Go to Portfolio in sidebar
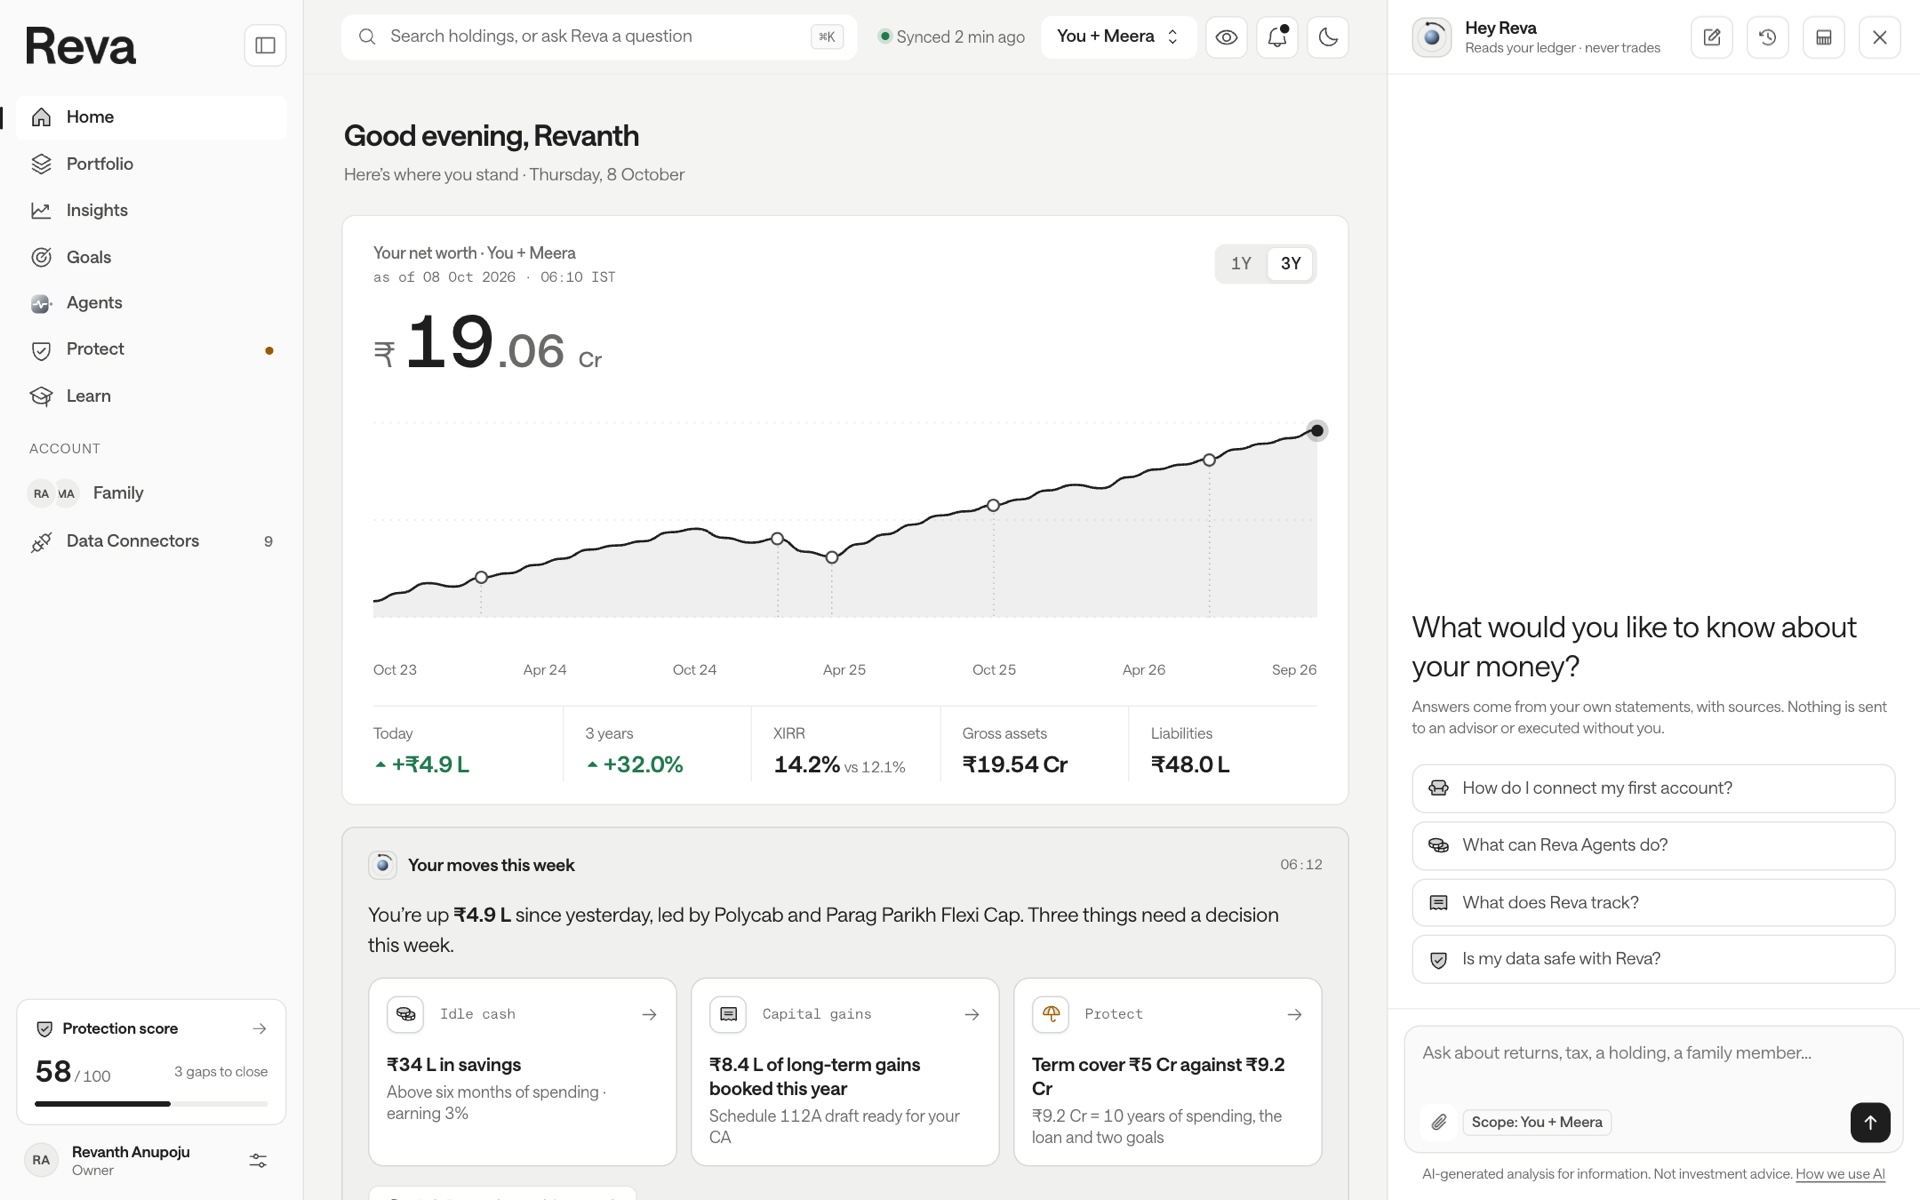Image resolution: width=1920 pixels, height=1200 pixels. (x=151, y=164)
